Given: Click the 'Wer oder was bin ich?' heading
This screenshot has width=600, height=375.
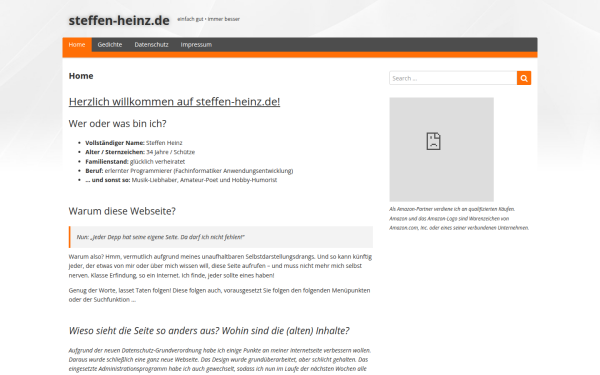Looking at the screenshot, I should pyautogui.click(x=117, y=124).
